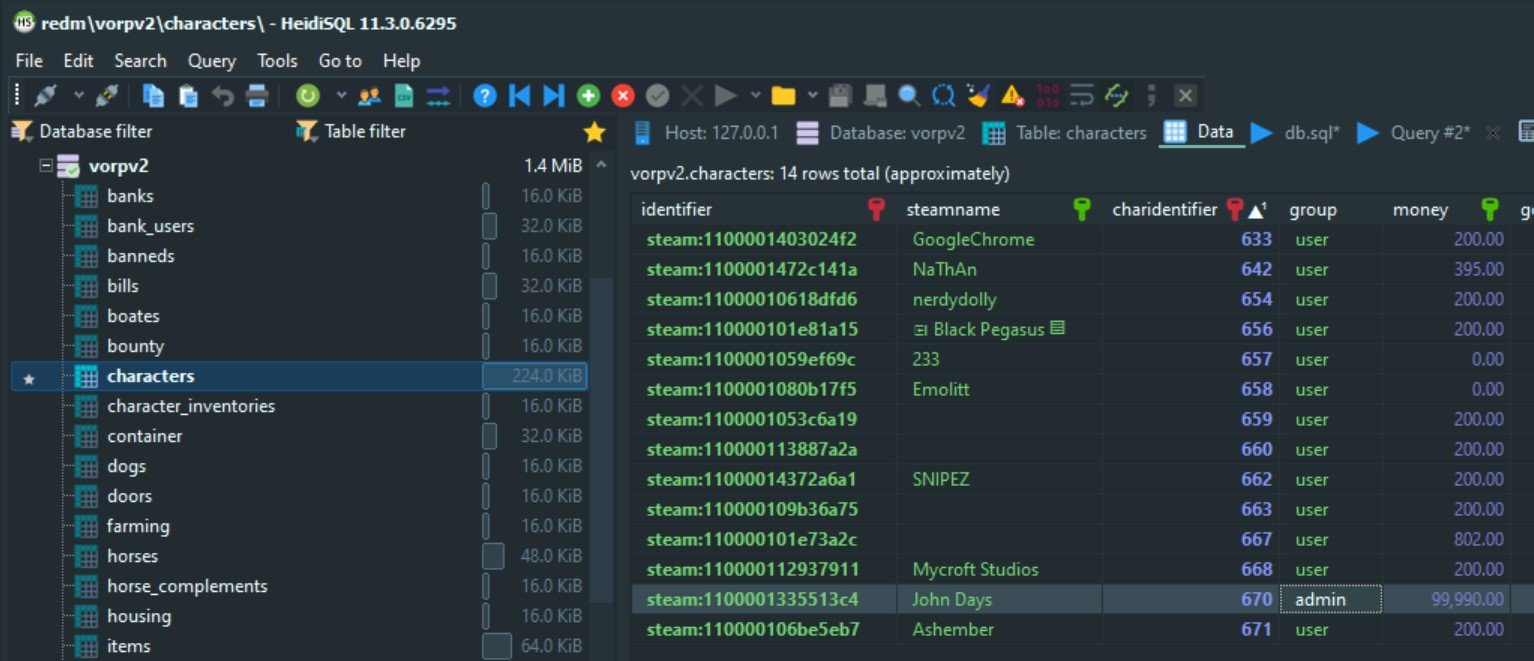This screenshot has width=1534, height=661.
Task: Collapse the vorpv2 database tree node
Action: (x=45, y=166)
